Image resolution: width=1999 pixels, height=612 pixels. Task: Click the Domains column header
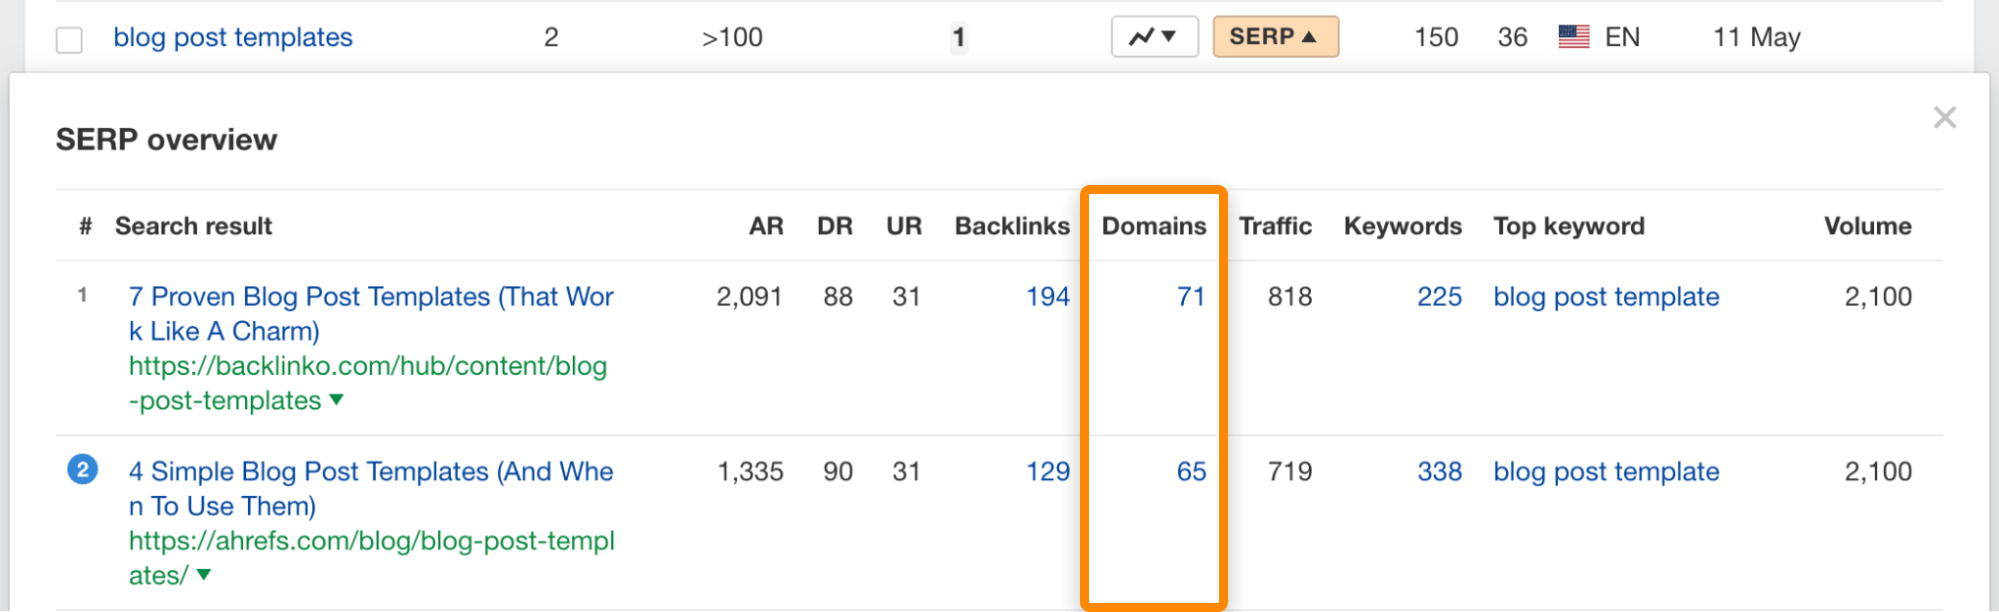[x=1153, y=226]
